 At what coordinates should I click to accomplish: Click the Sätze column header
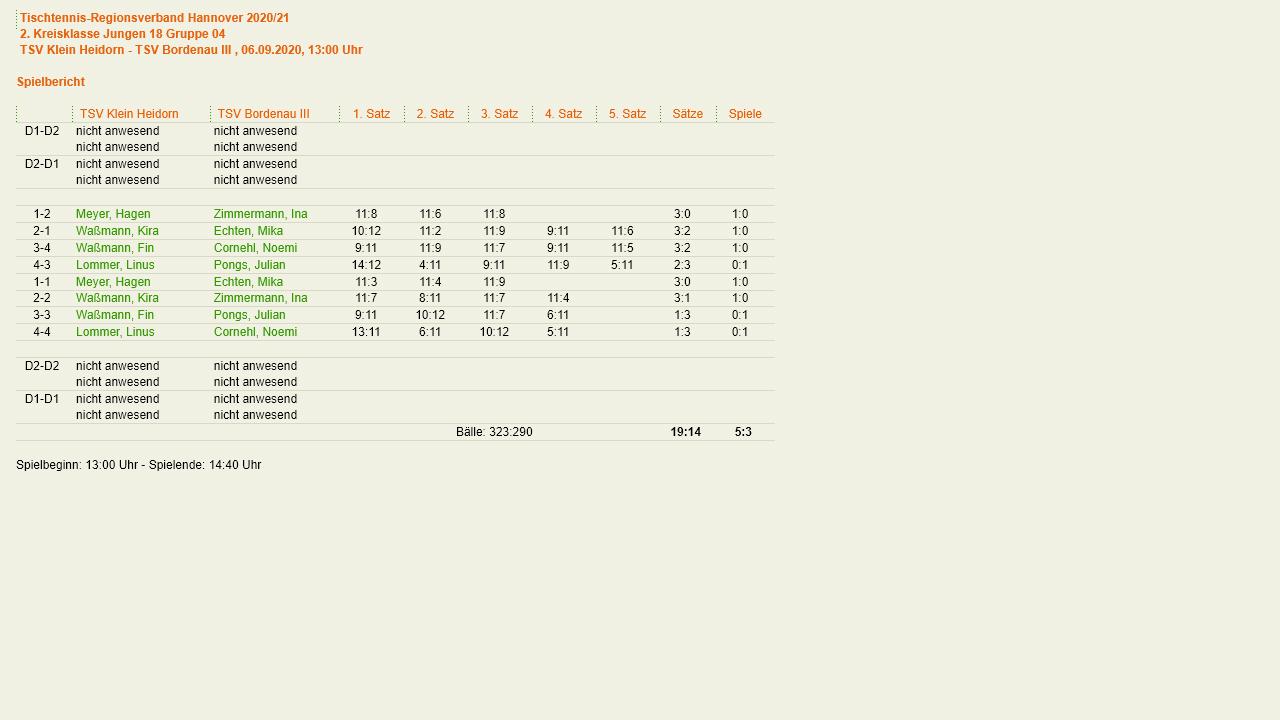[x=687, y=114]
